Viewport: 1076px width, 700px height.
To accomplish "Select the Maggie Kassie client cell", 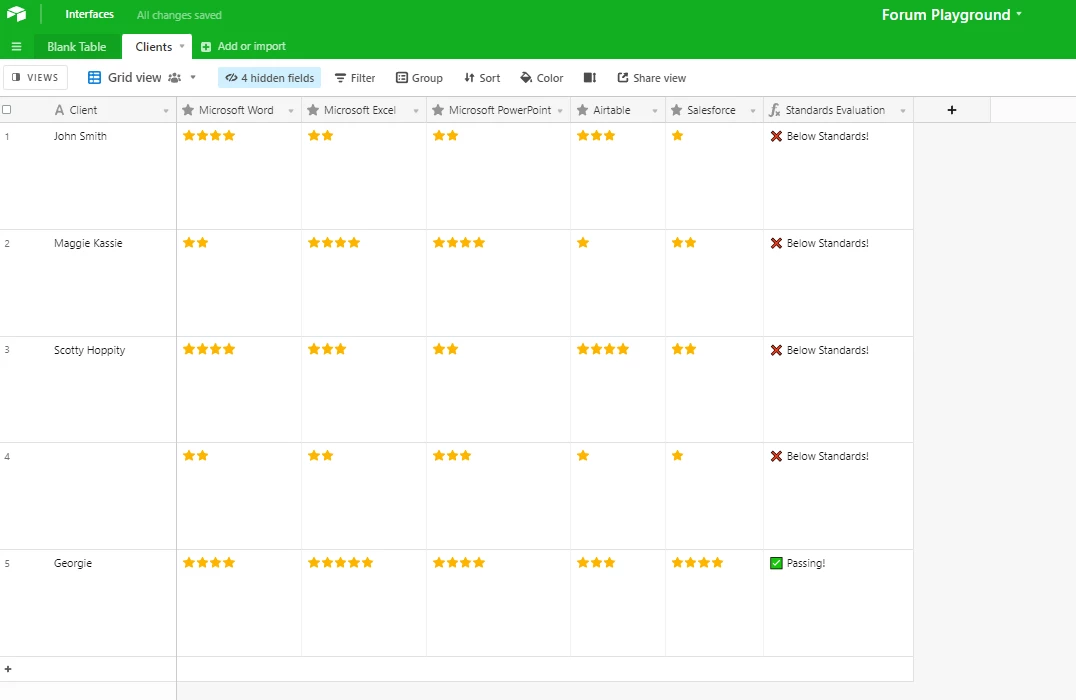I will (x=88, y=243).
